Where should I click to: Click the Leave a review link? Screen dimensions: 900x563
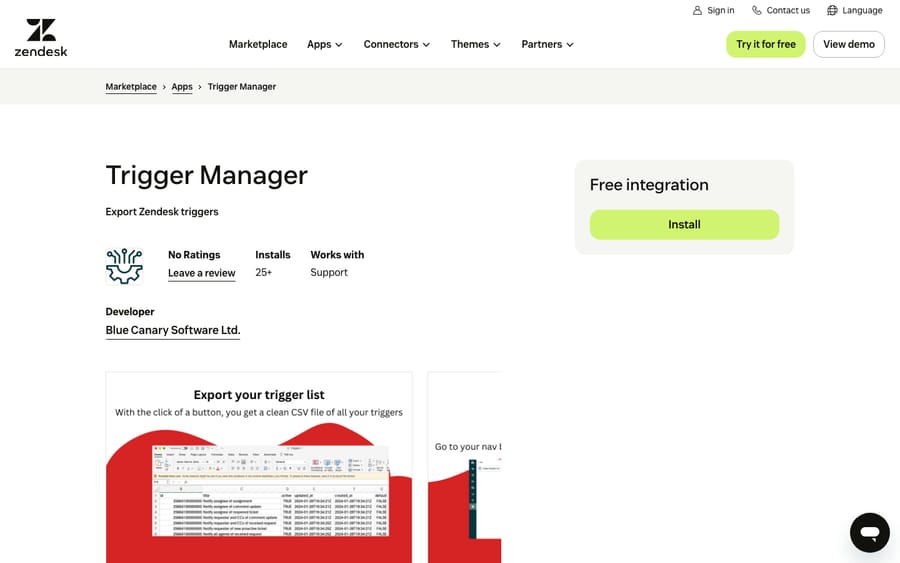[x=201, y=273]
